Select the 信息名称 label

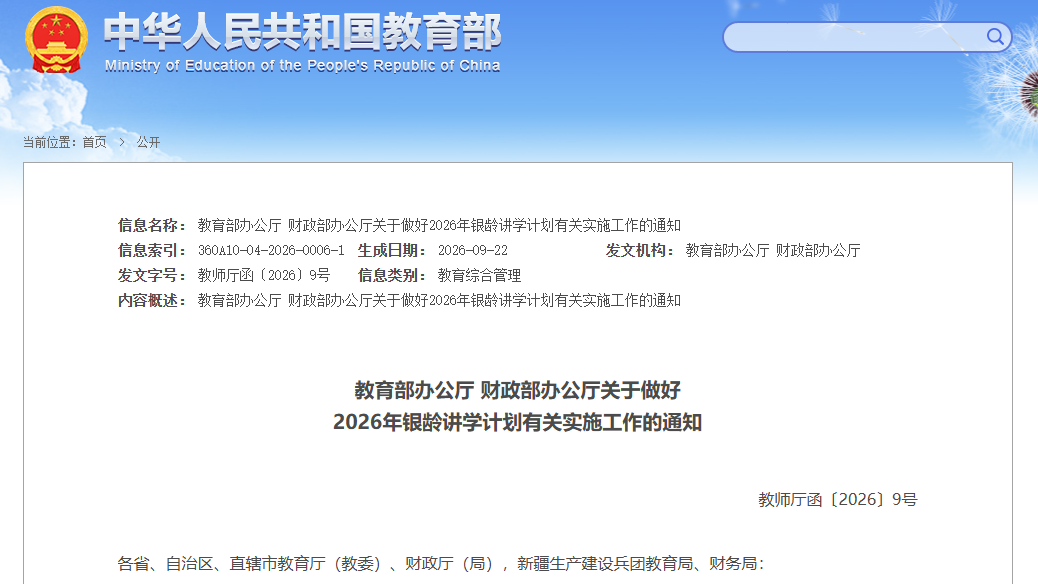click(152, 226)
